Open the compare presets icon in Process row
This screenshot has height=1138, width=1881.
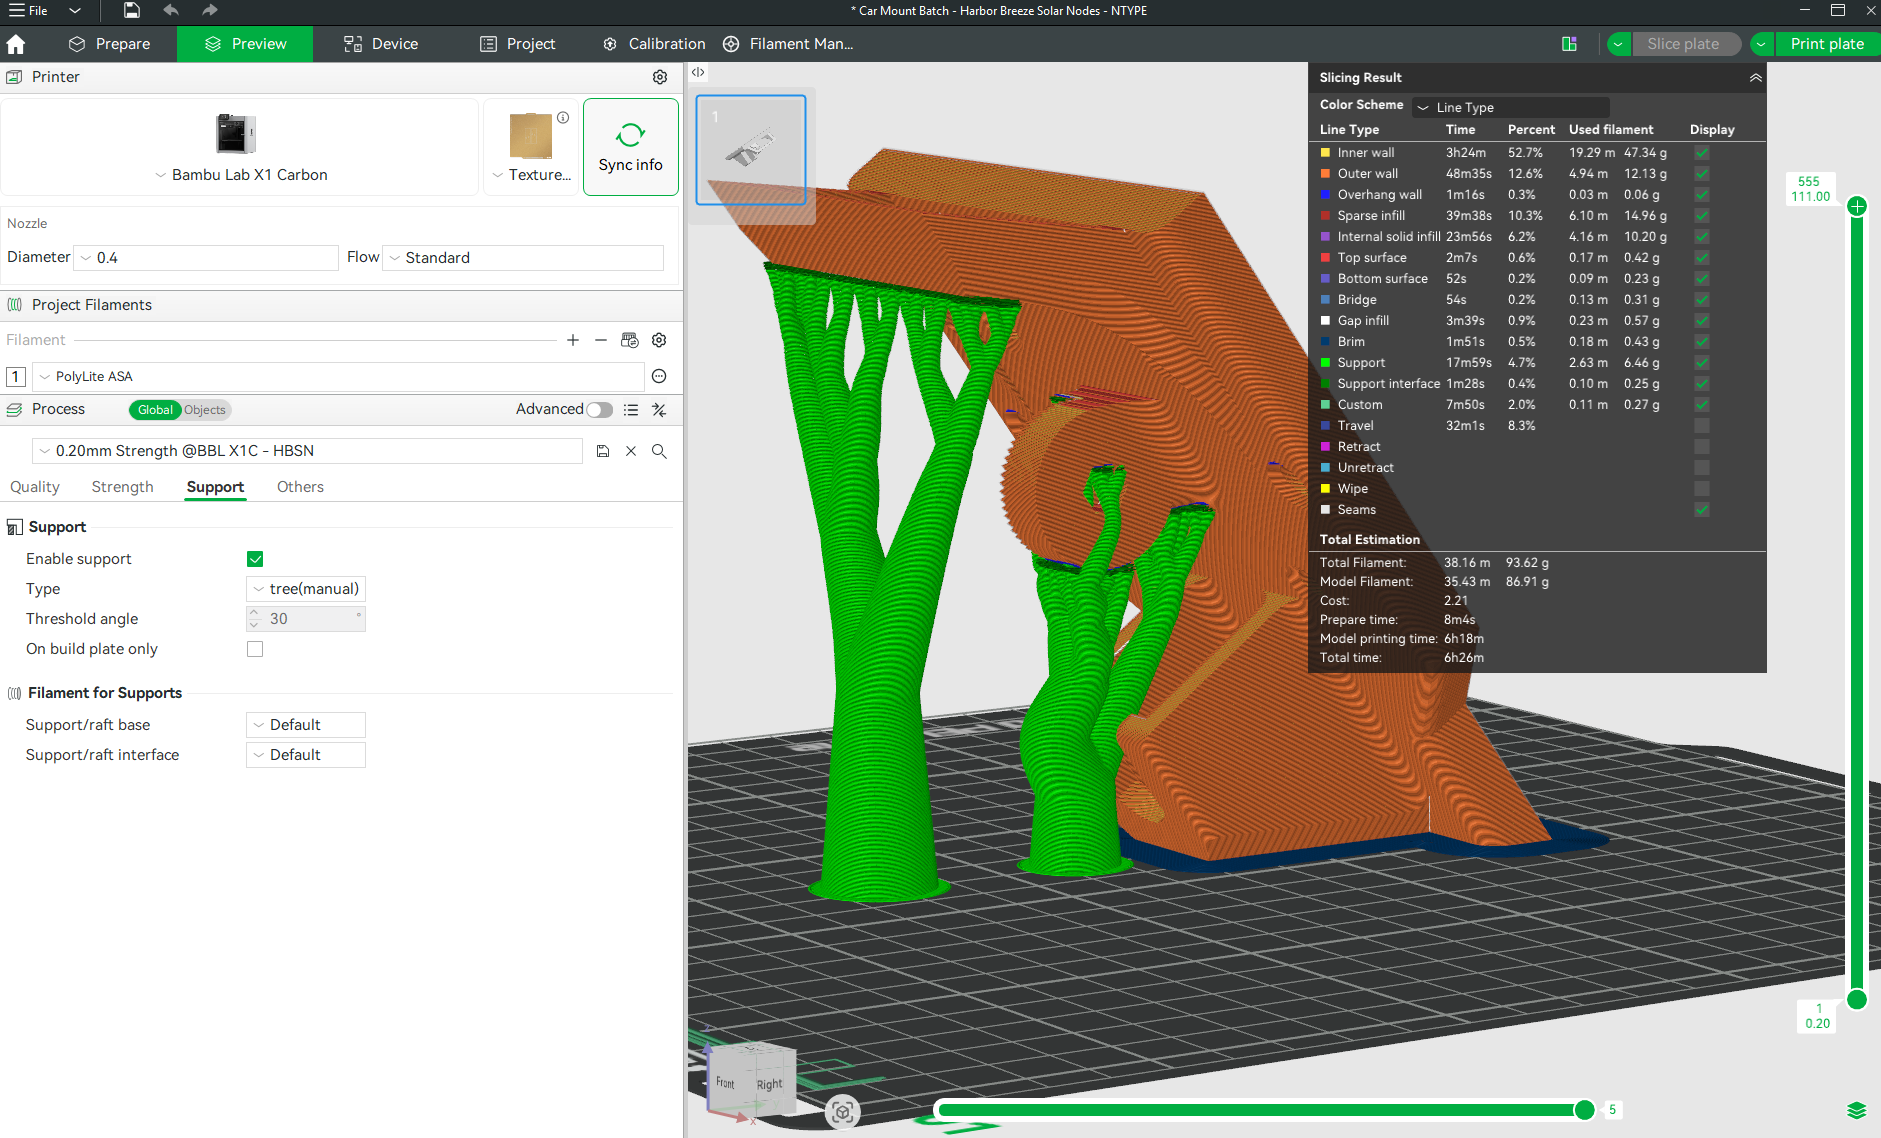(x=659, y=409)
